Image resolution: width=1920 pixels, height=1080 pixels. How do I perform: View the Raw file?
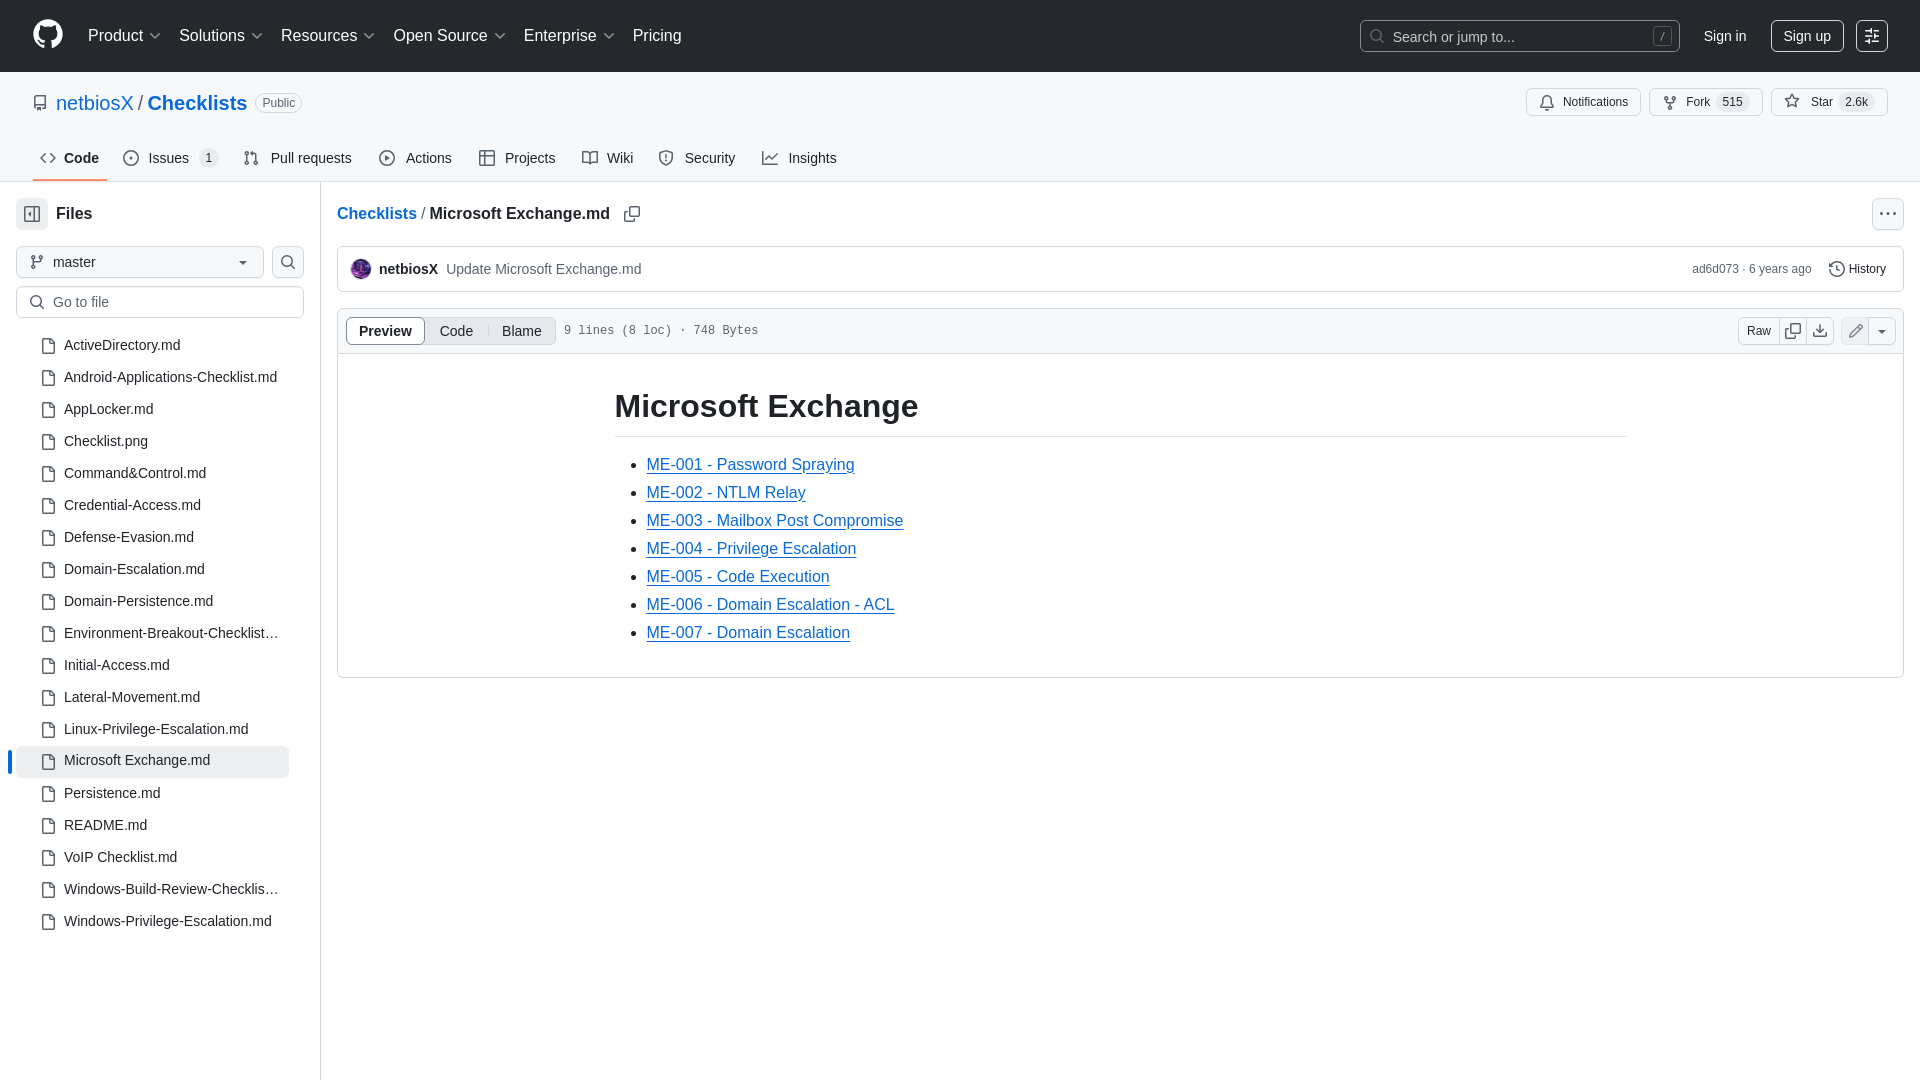click(1758, 331)
